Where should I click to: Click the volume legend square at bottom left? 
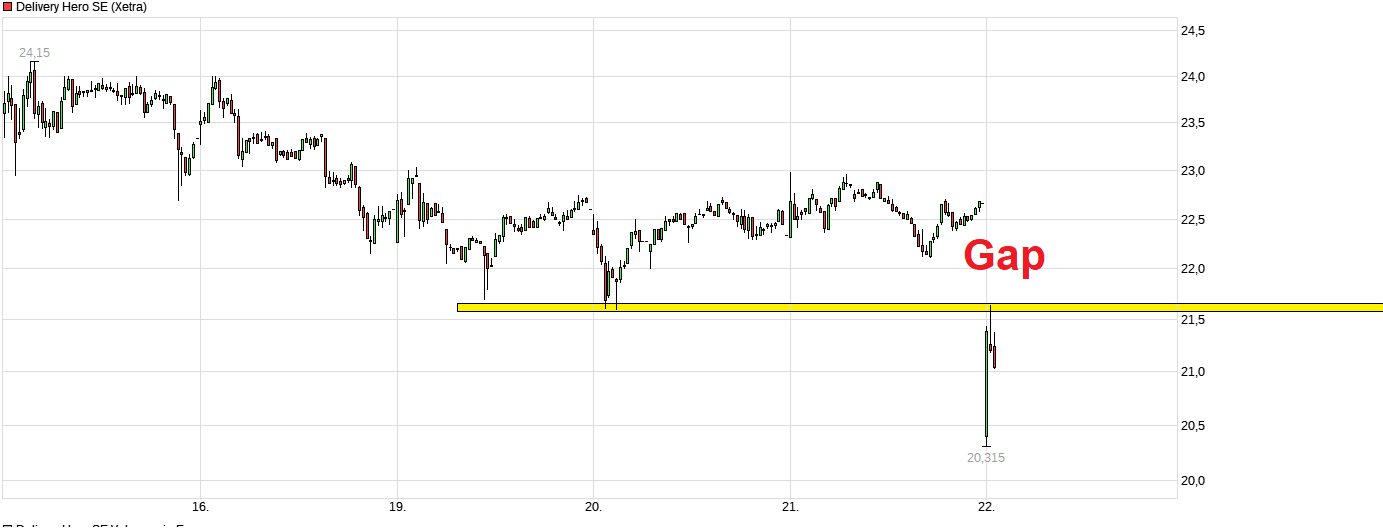[8, 527]
